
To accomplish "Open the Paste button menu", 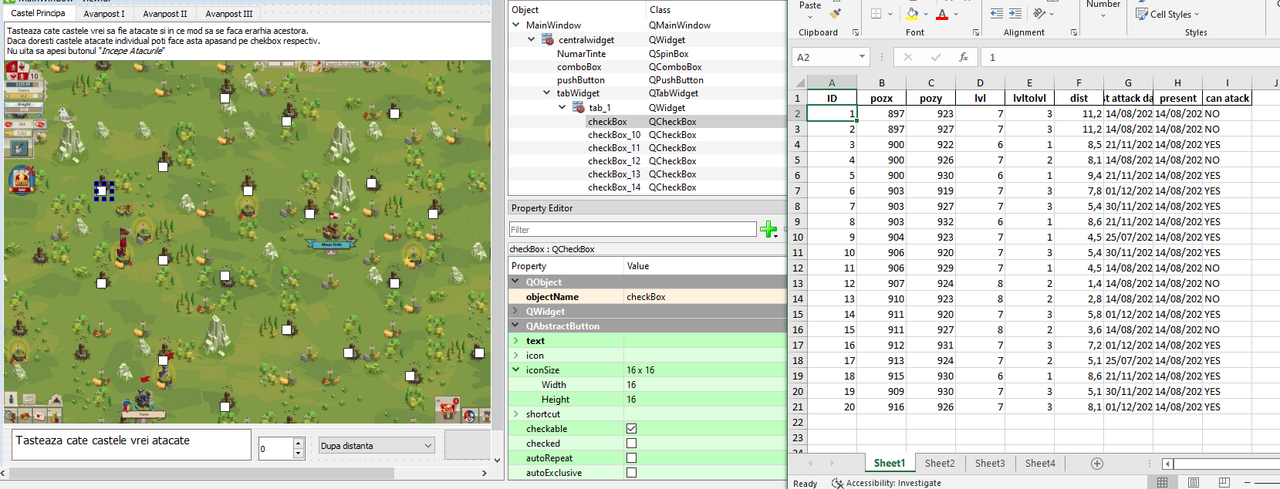I will pos(811,6).
